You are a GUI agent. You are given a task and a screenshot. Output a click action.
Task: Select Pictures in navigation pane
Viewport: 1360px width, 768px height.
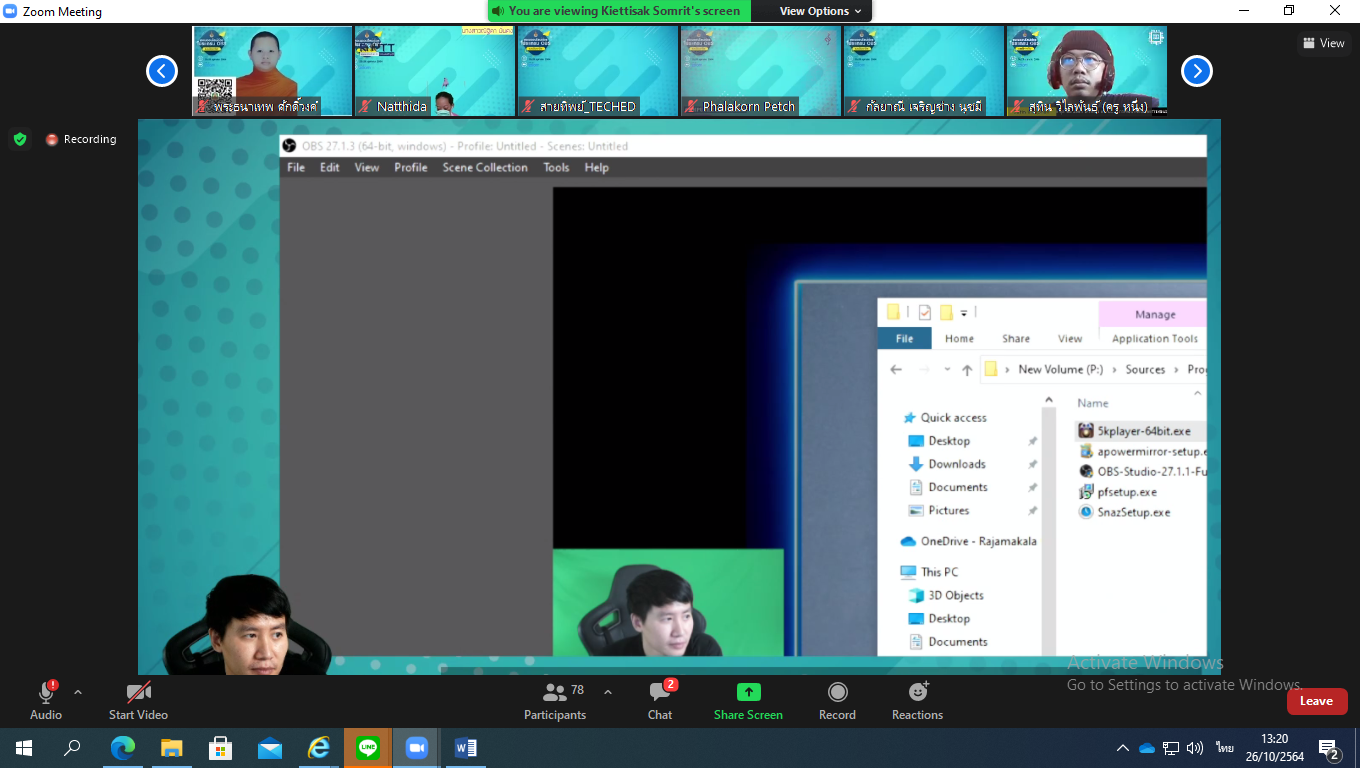(948, 510)
